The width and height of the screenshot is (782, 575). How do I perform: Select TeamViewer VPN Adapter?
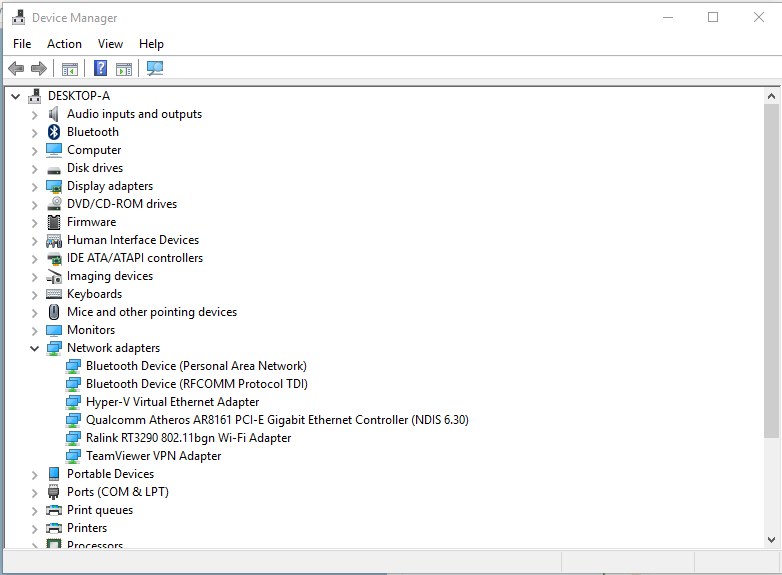154,456
